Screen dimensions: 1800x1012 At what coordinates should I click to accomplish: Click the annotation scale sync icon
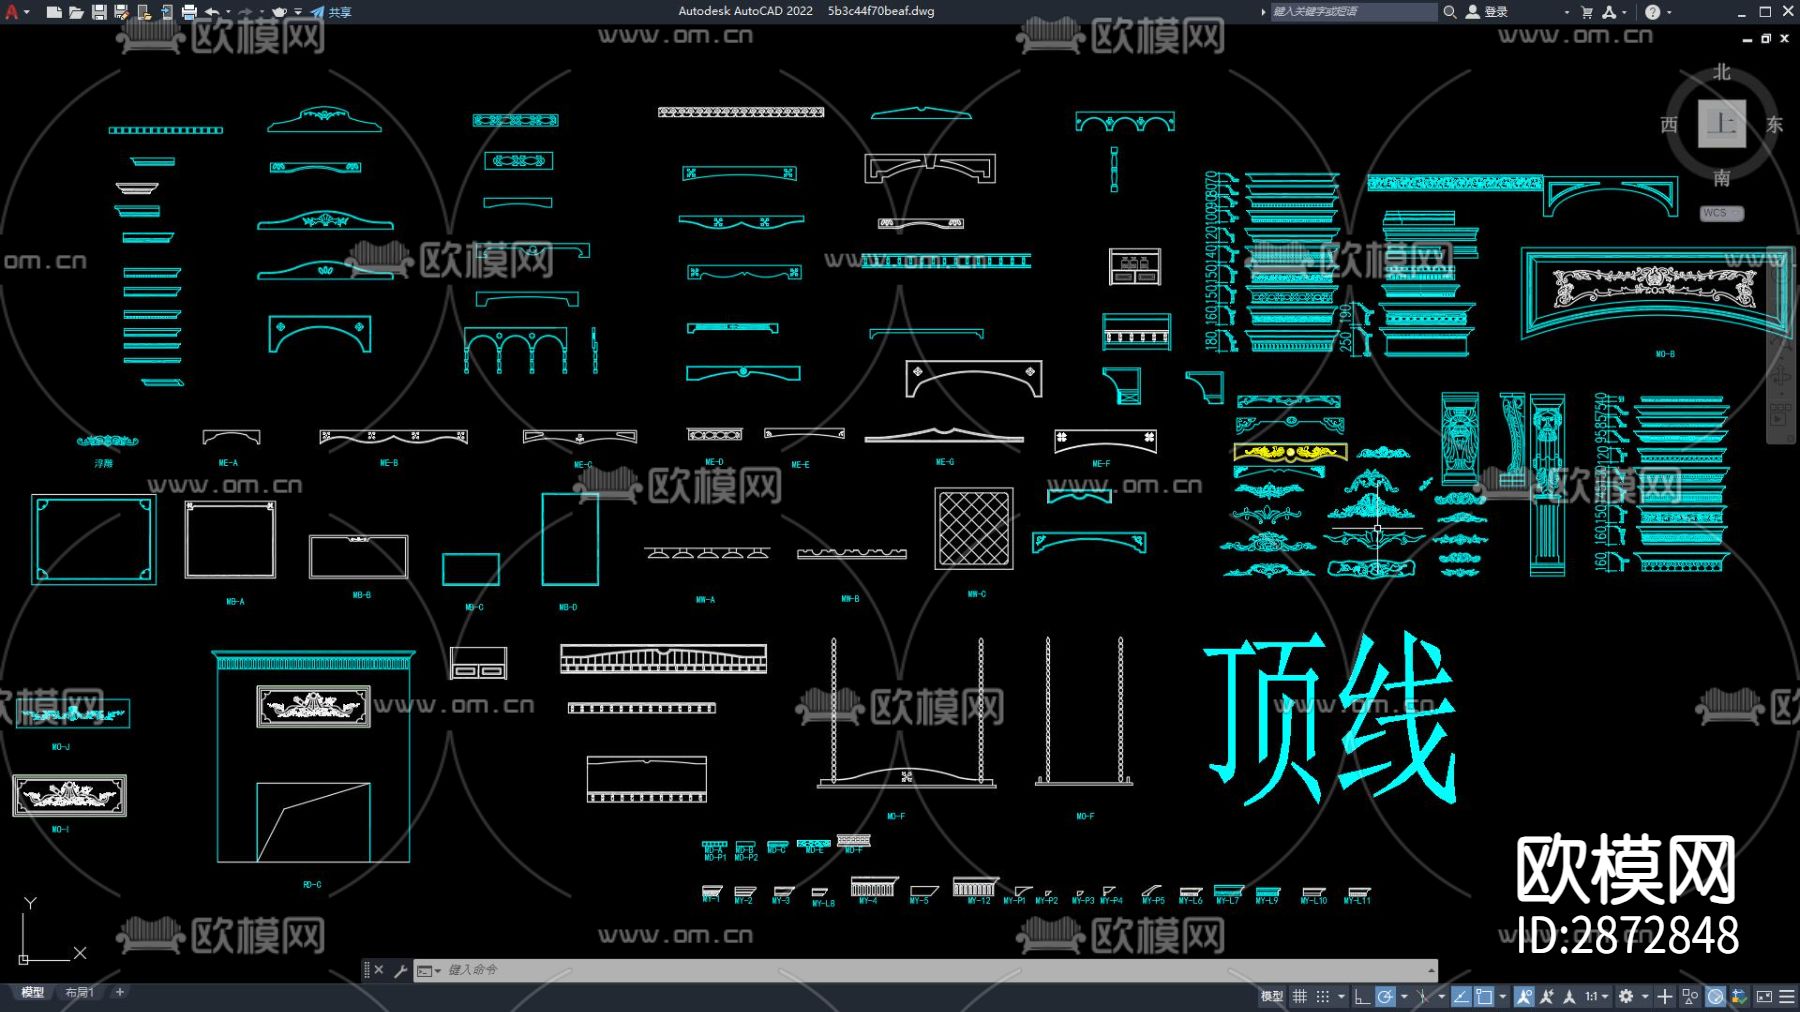coord(1570,996)
